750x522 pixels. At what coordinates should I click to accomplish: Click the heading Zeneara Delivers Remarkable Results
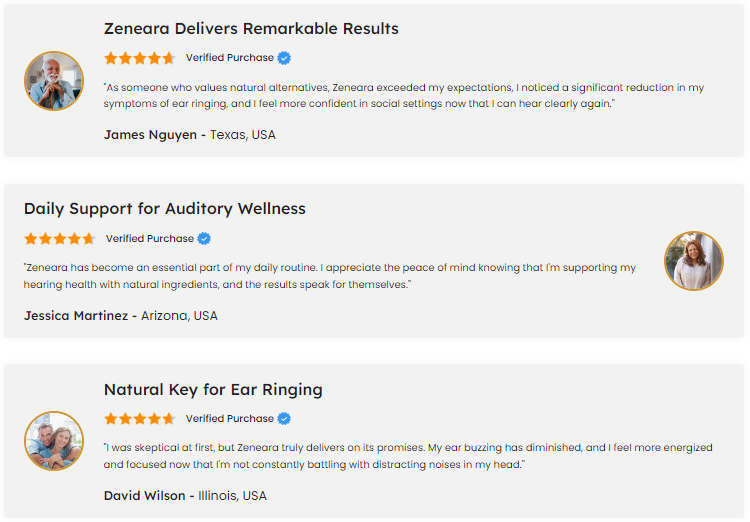(251, 28)
